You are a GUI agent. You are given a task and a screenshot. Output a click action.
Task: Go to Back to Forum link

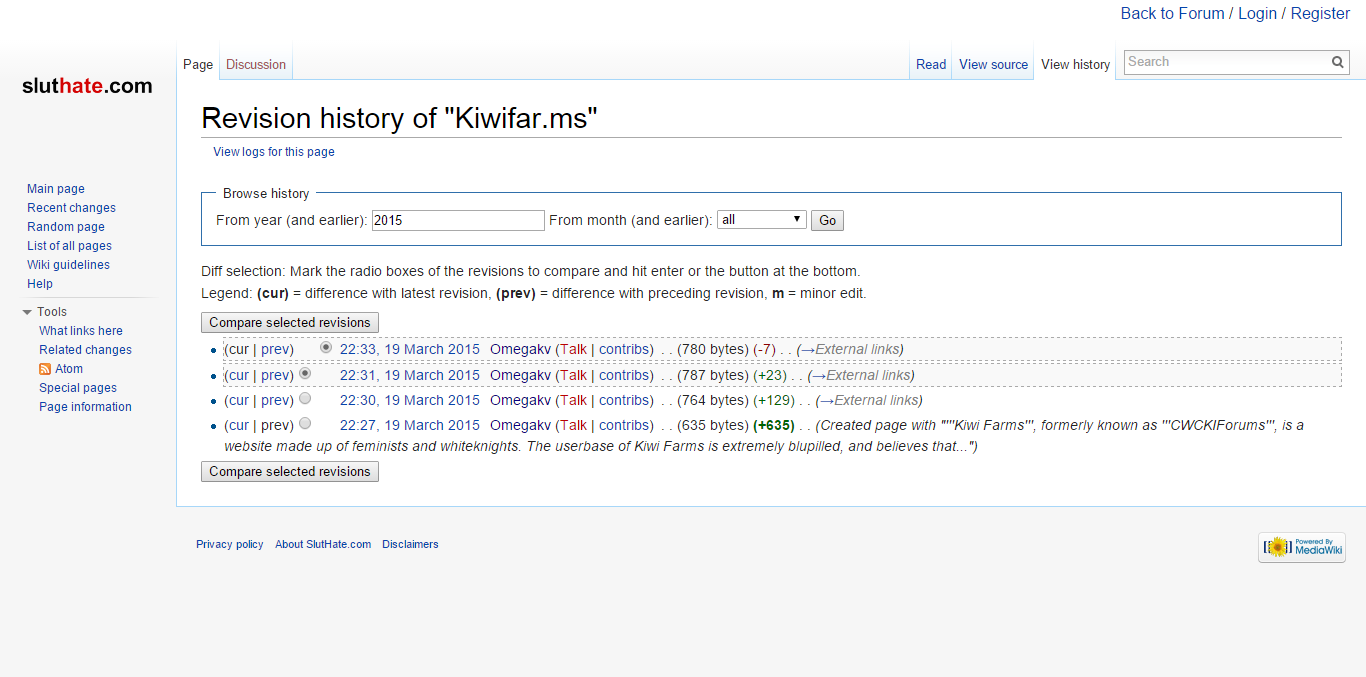[1172, 14]
